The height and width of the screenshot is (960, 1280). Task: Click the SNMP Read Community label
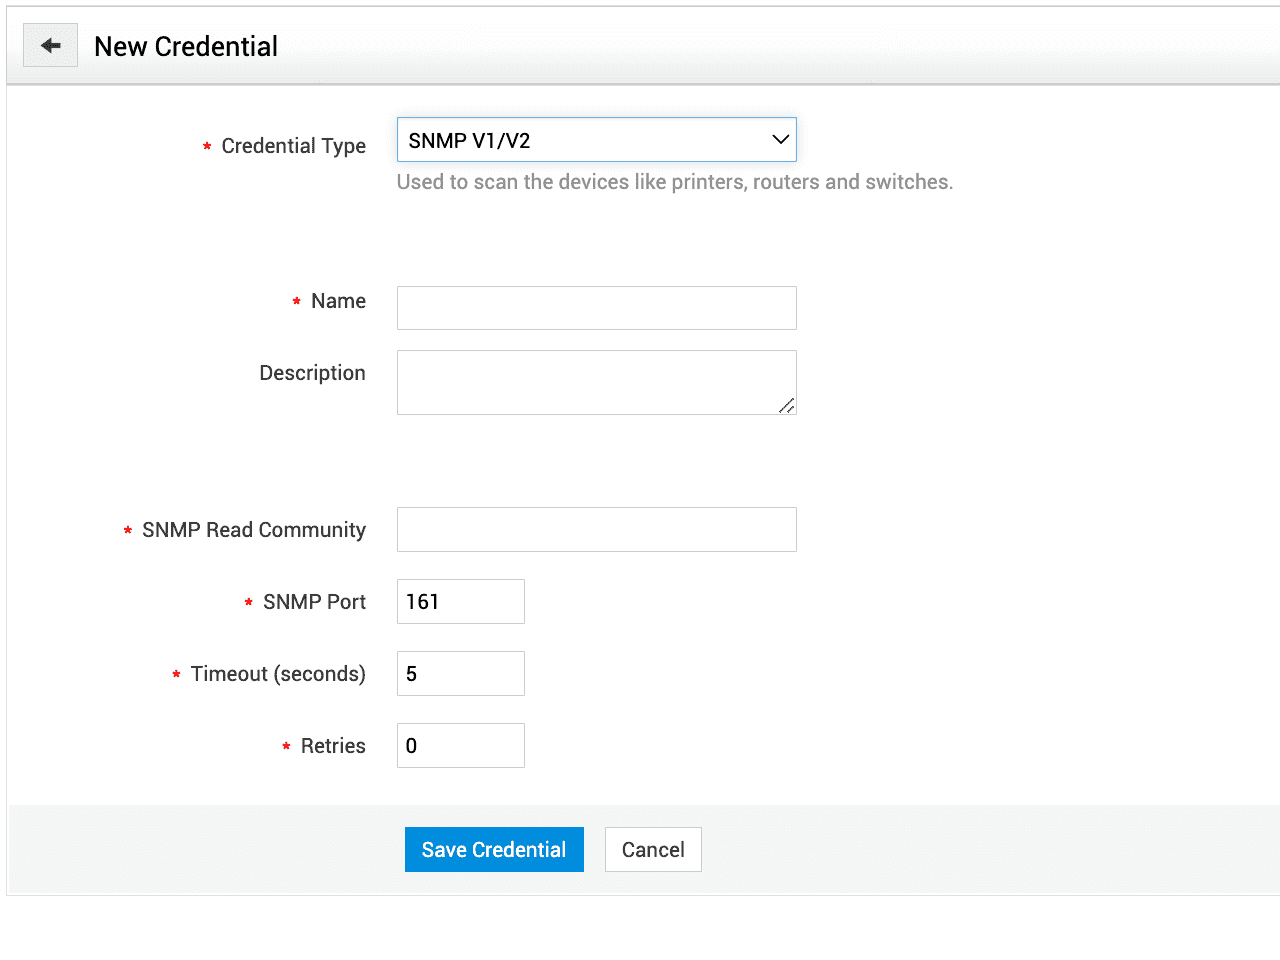[x=254, y=530]
